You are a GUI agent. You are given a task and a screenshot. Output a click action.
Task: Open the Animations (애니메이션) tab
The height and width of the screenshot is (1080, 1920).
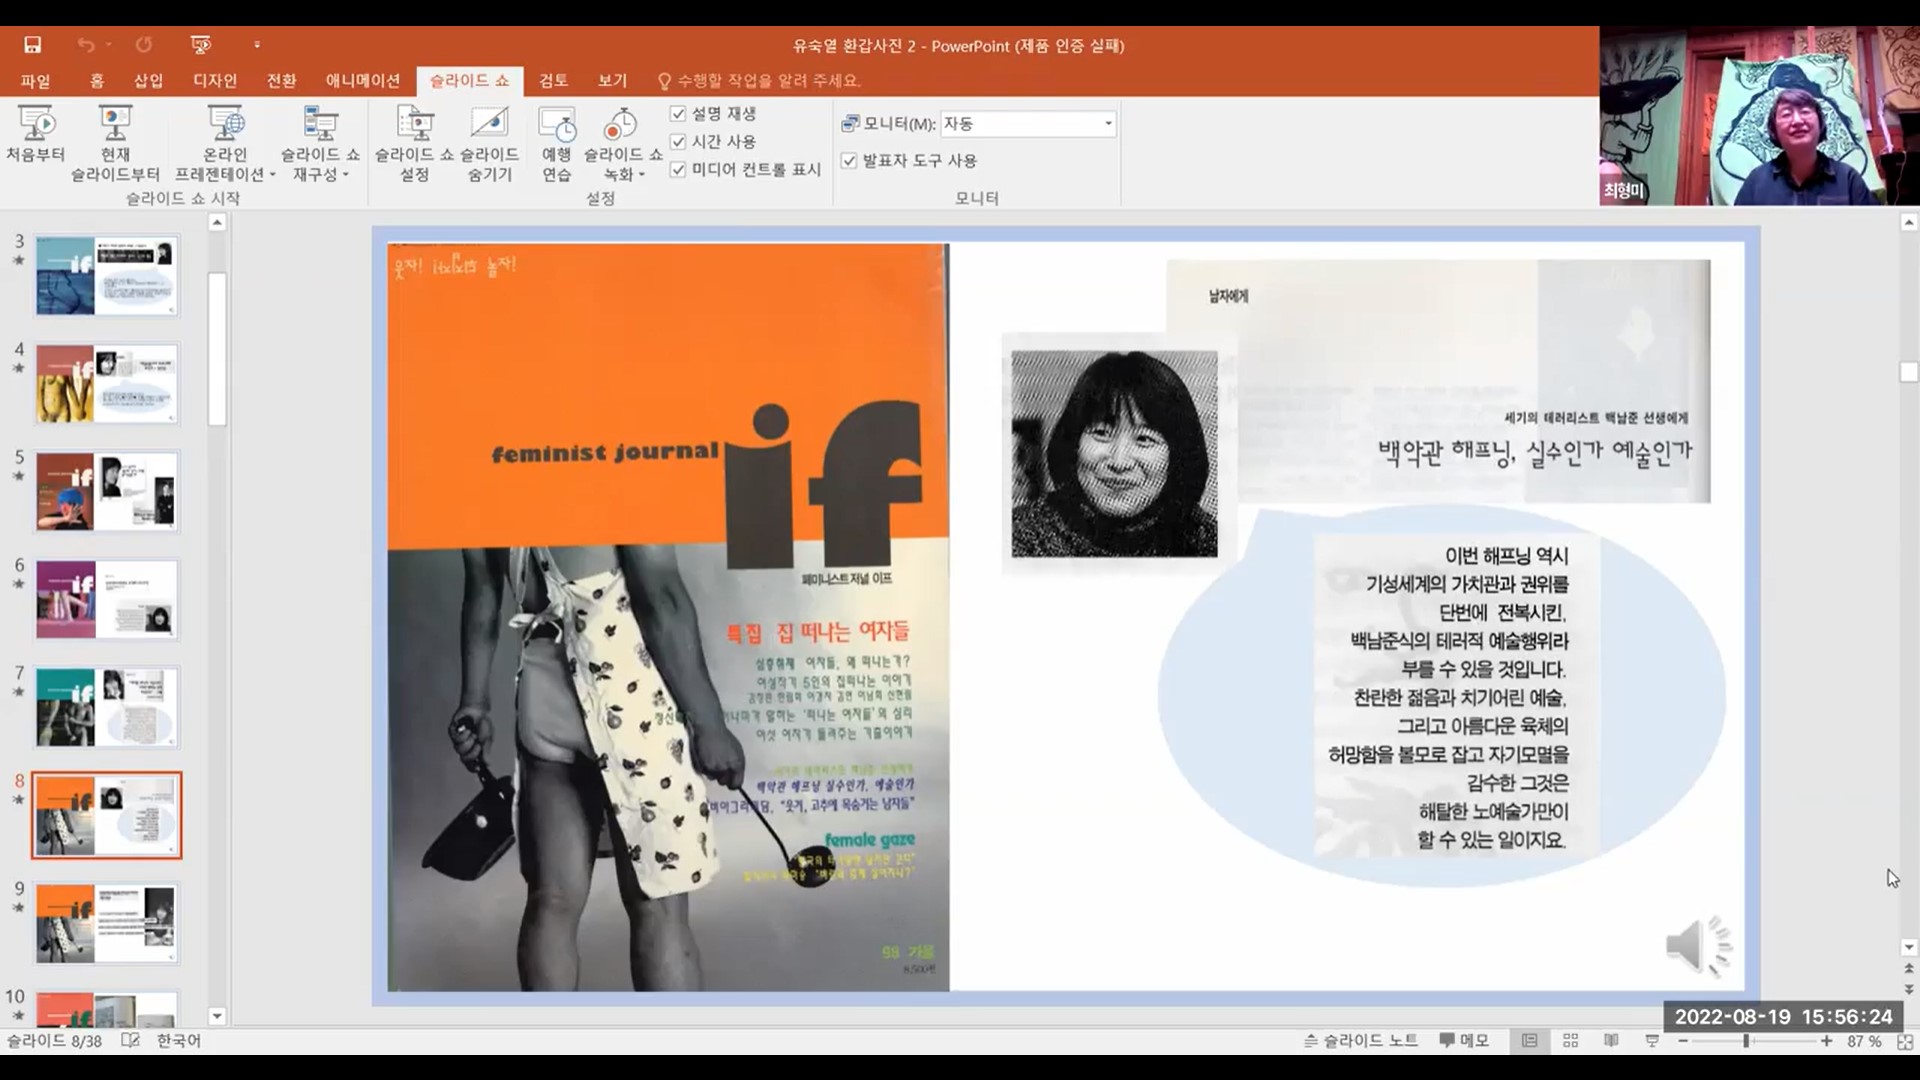pos(363,81)
